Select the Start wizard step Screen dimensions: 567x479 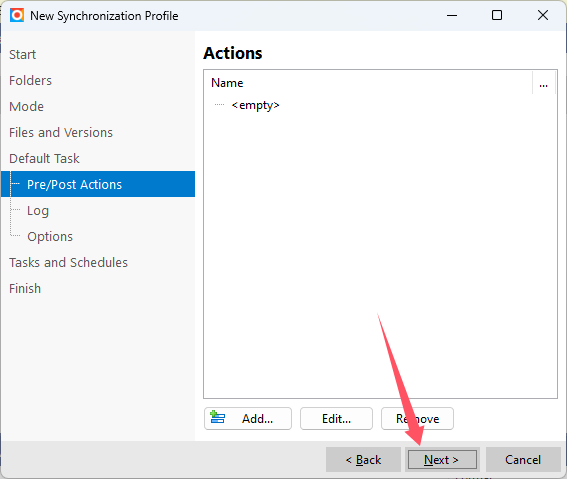22,55
